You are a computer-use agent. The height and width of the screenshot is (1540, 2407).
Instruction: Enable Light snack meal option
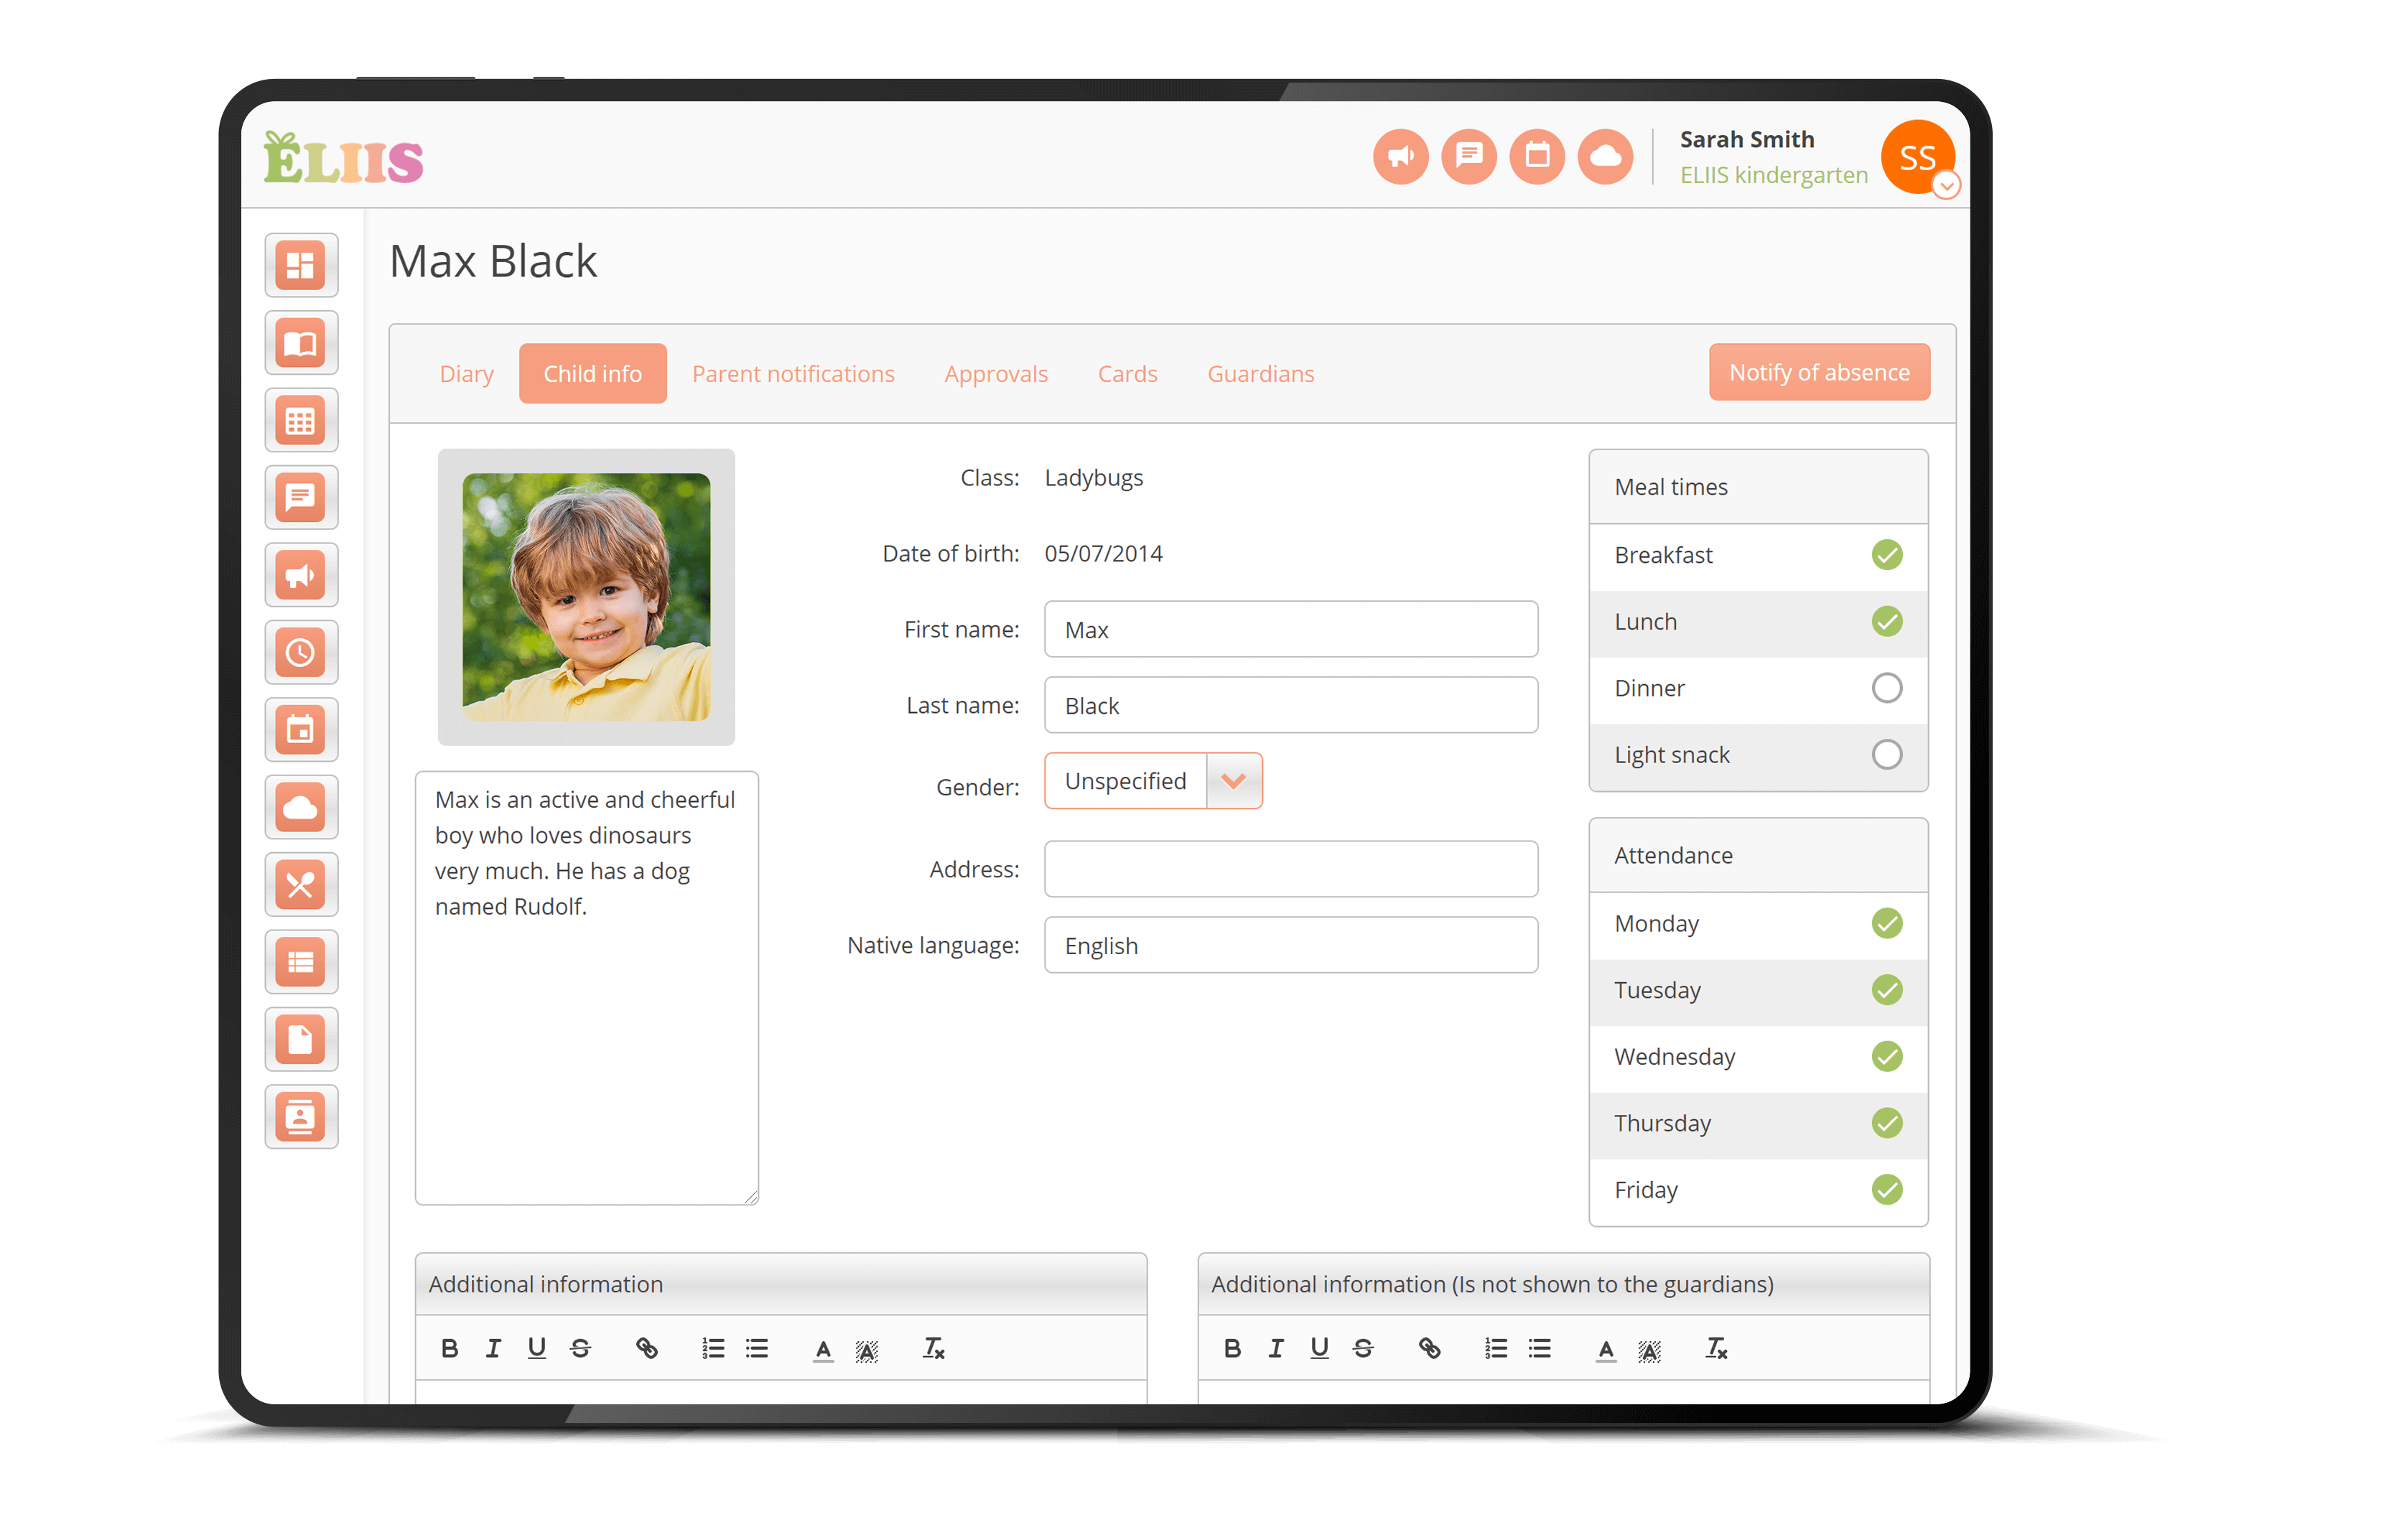pos(1886,754)
